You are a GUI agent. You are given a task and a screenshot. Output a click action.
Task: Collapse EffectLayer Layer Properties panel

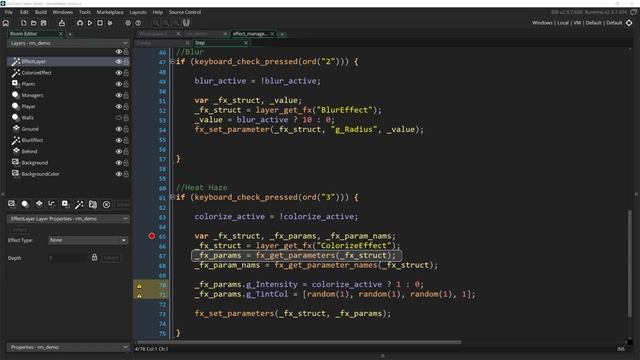125,219
